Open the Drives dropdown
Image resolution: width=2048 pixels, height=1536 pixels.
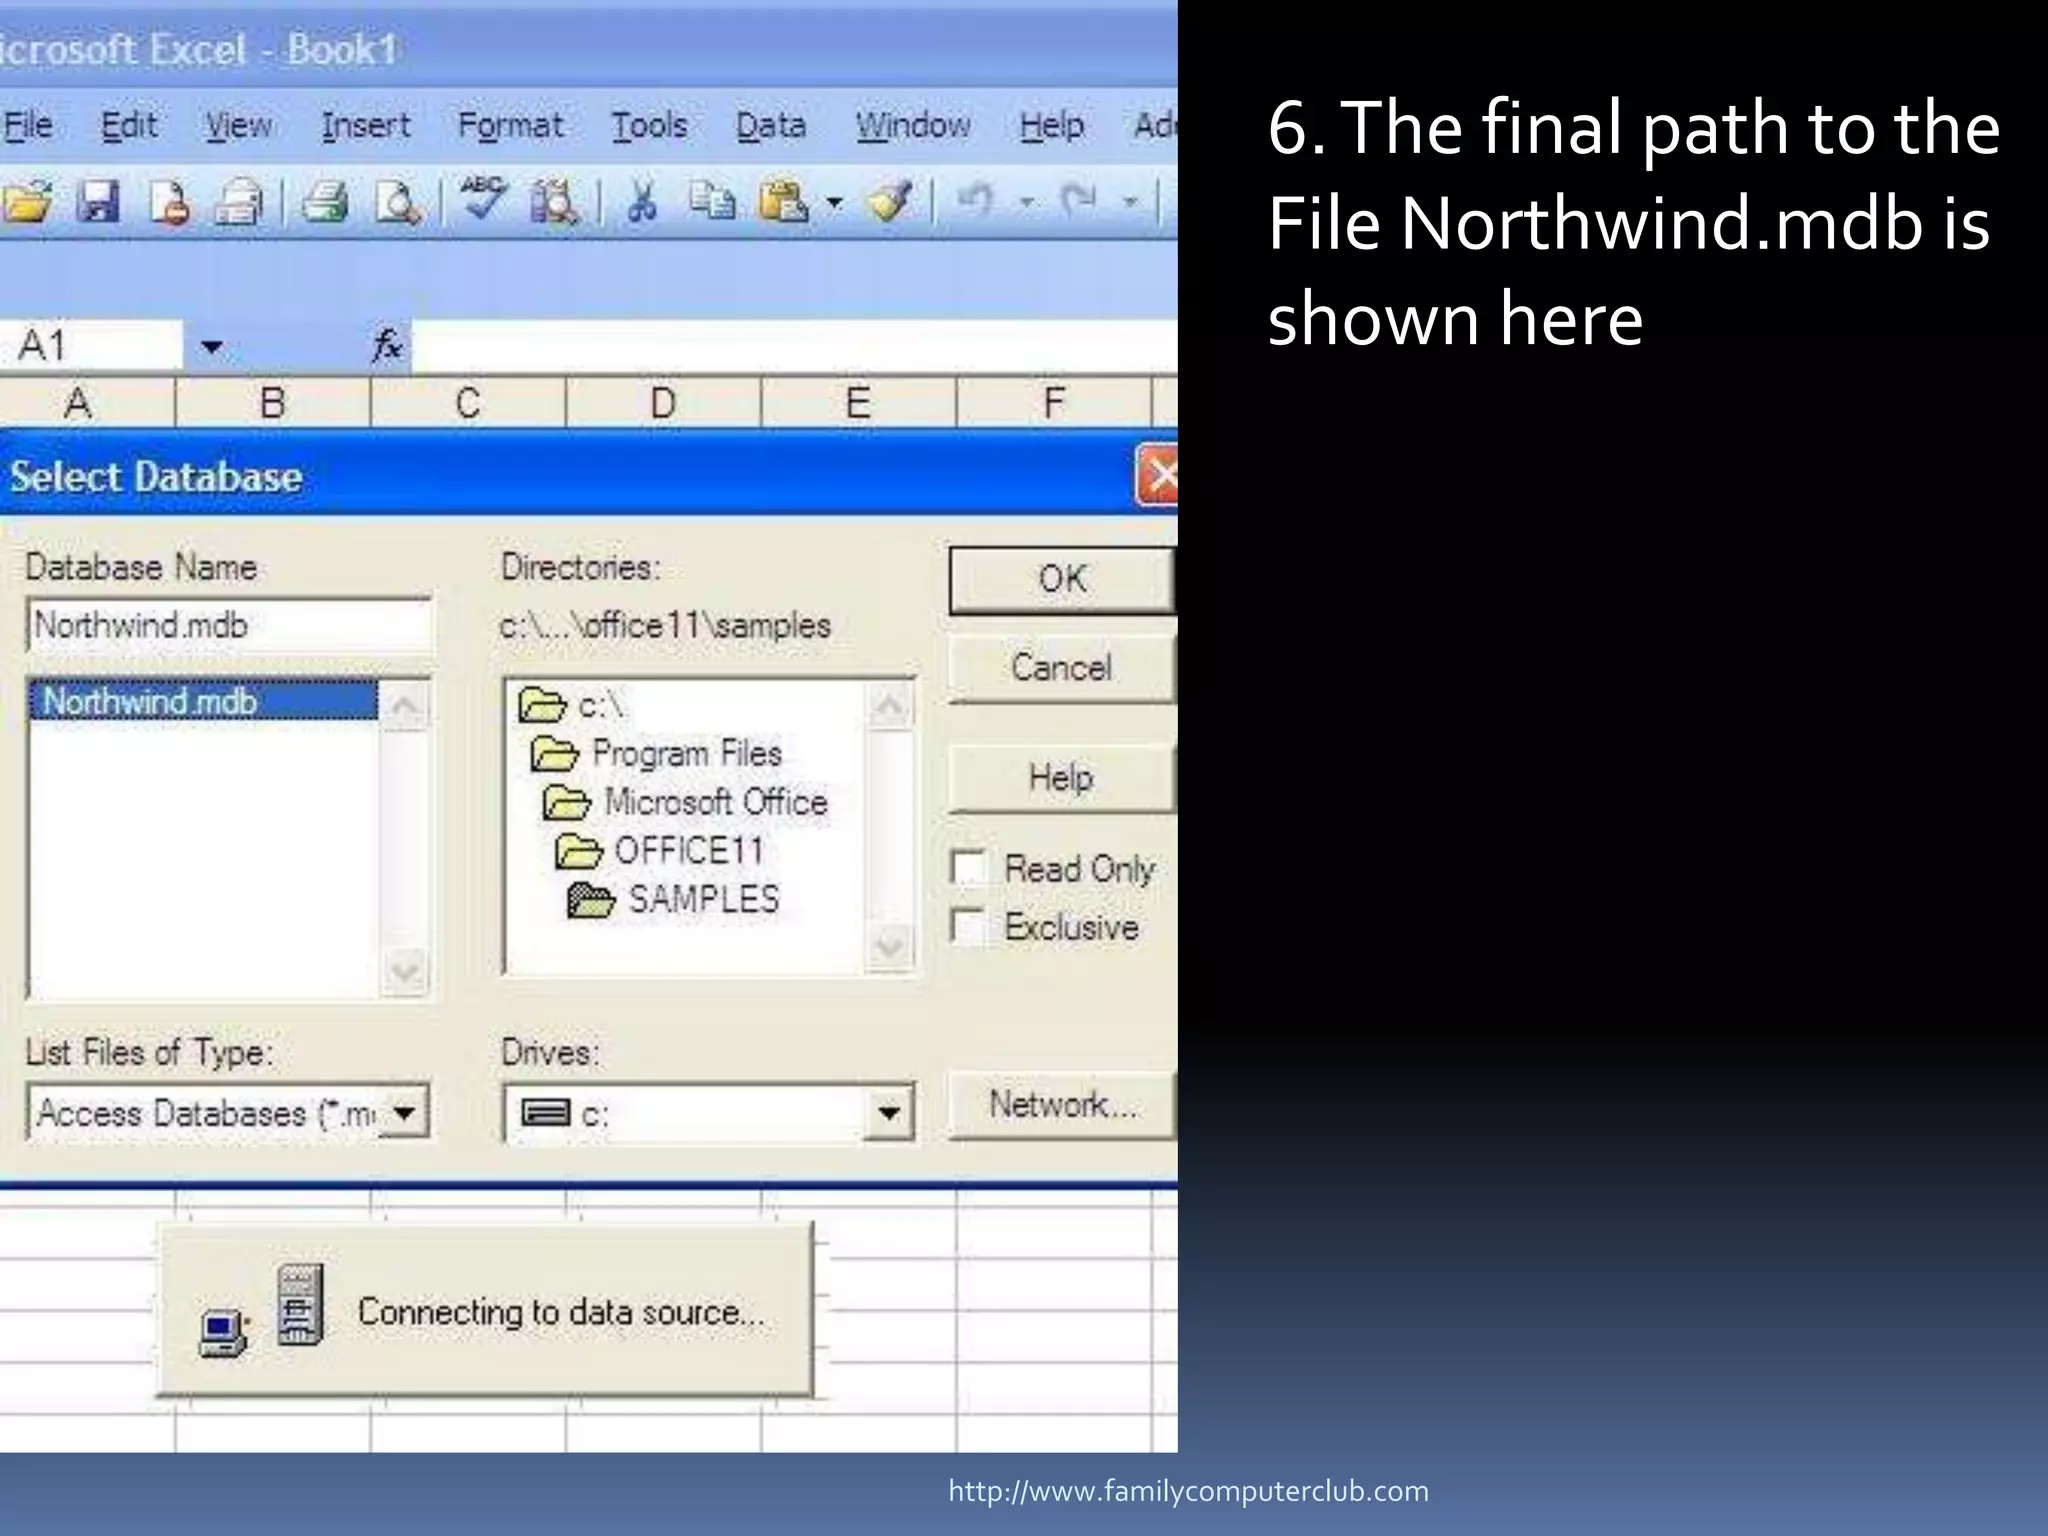(888, 1112)
